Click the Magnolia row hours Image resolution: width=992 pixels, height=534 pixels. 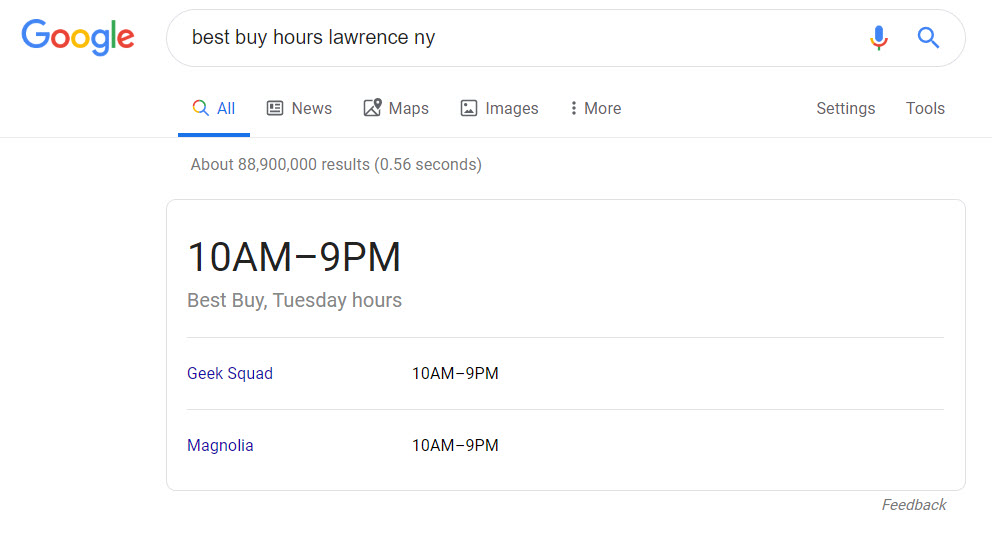point(455,446)
